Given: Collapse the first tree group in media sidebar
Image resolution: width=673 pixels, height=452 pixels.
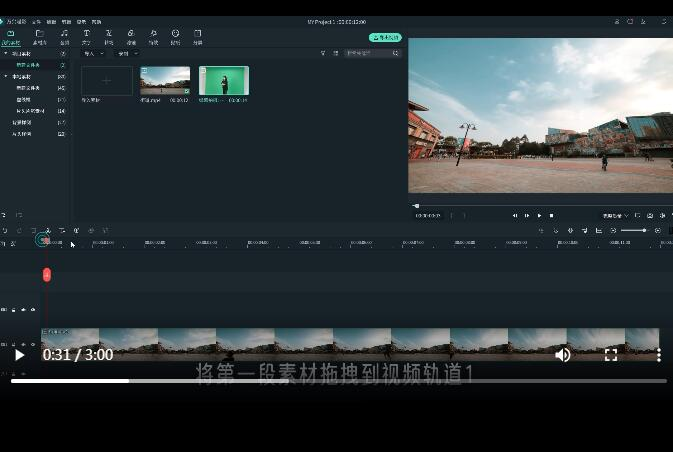Looking at the screenshot, I should pos(5,54).
